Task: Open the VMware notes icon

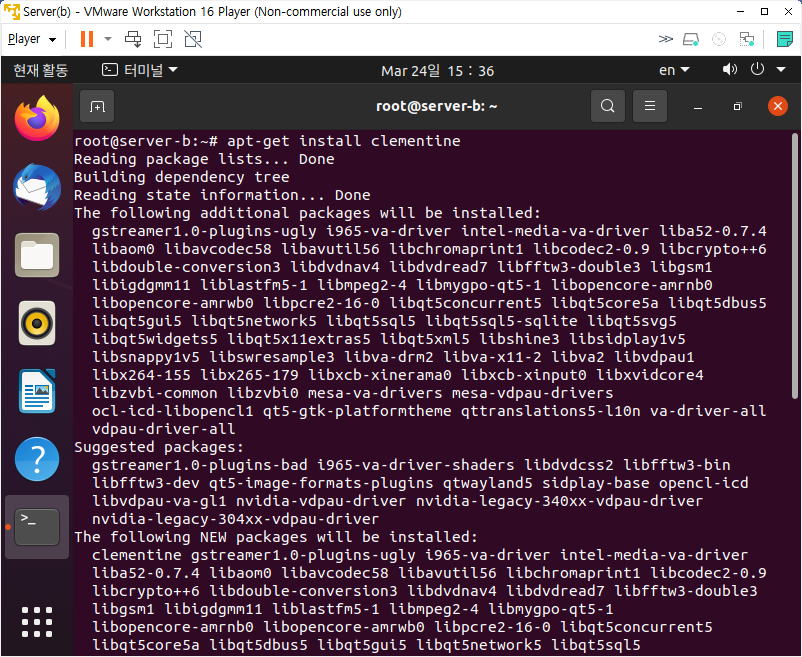Action: tap(785, 39)
